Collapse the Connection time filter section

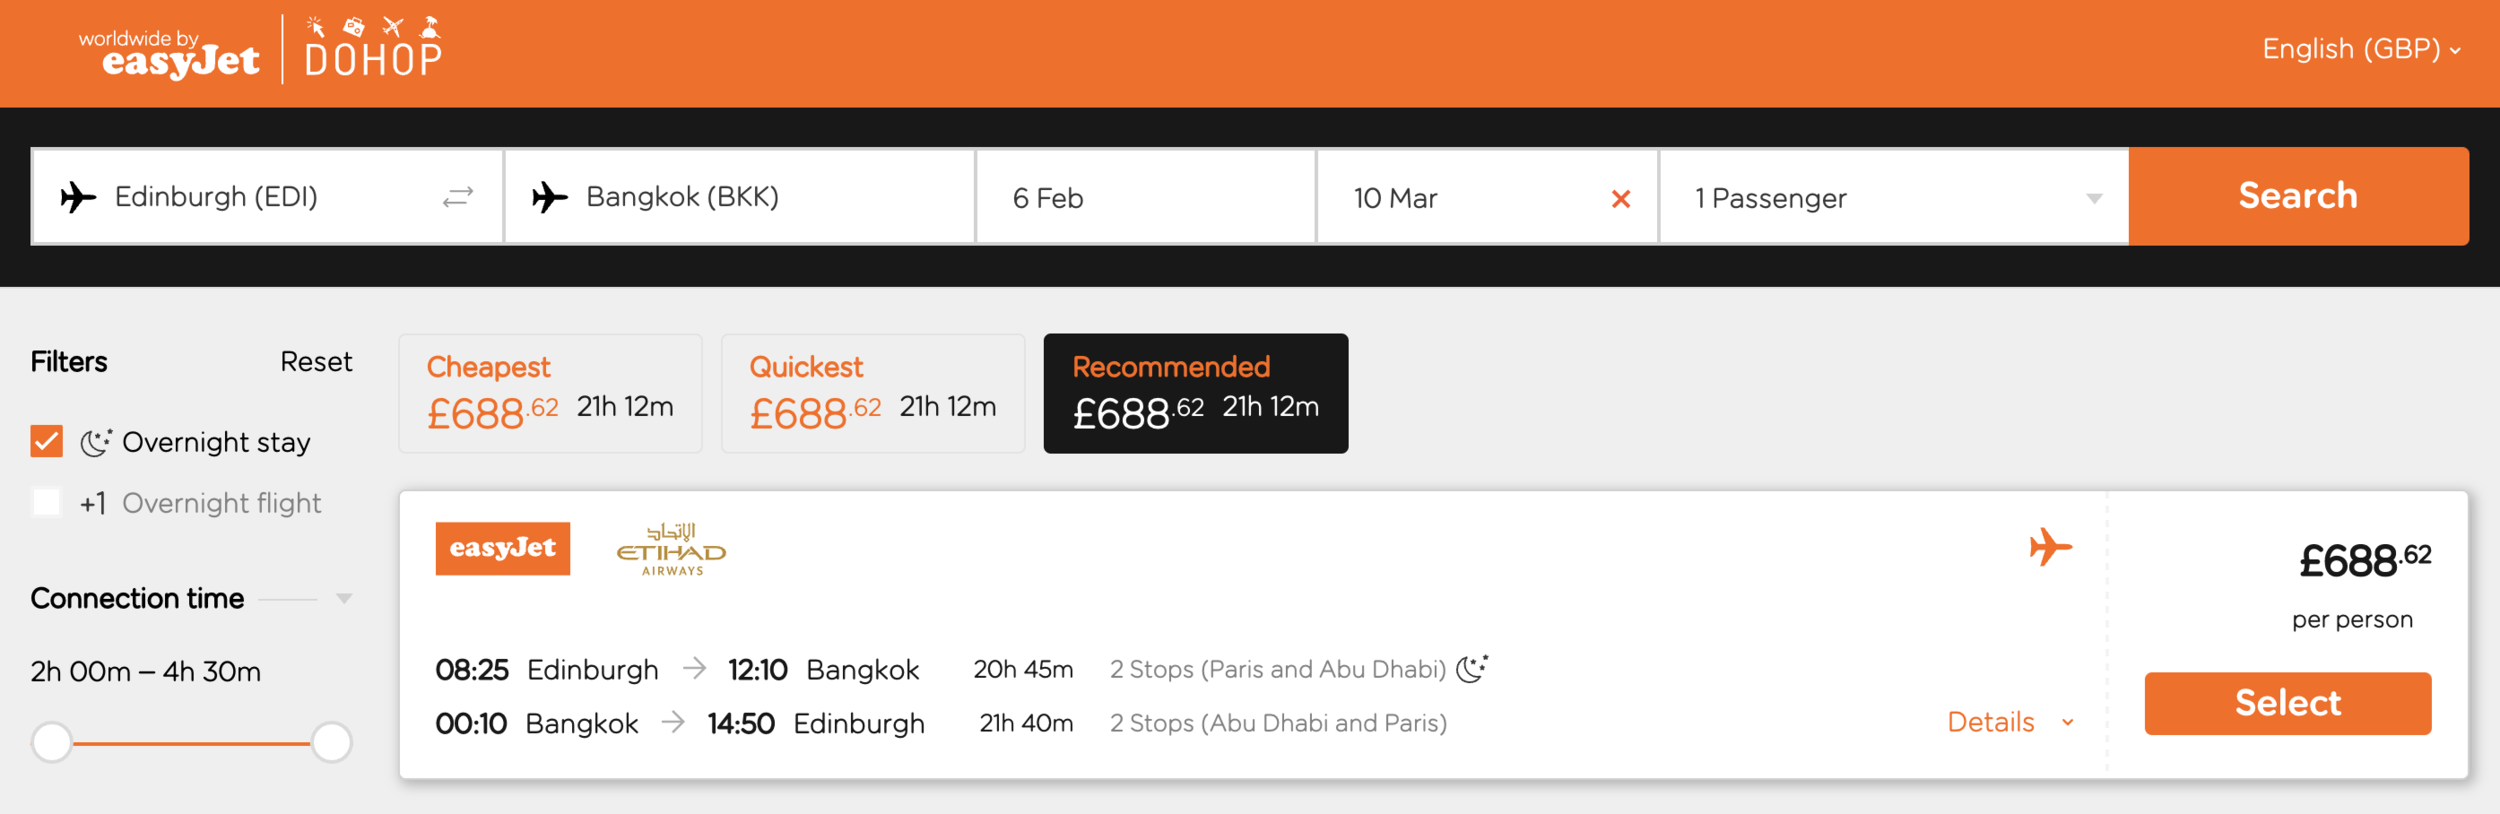pyautogui.click(x=344, y=598)
